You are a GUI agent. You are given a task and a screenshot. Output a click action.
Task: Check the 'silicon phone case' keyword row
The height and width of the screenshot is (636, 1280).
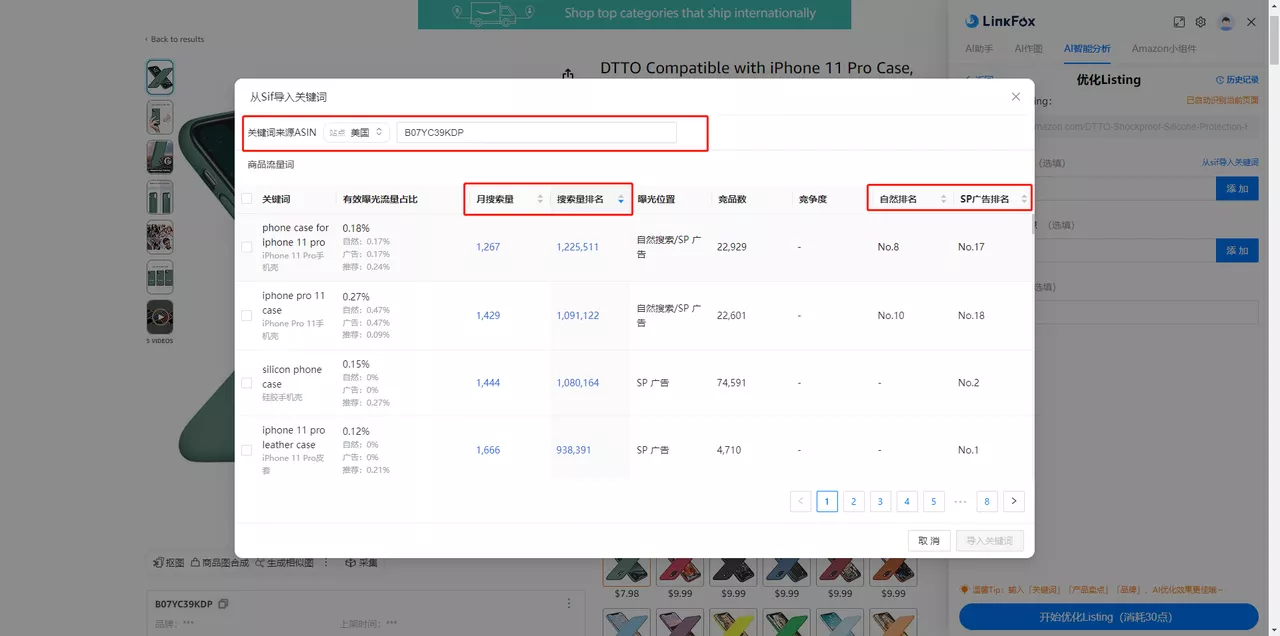point(246,382)
